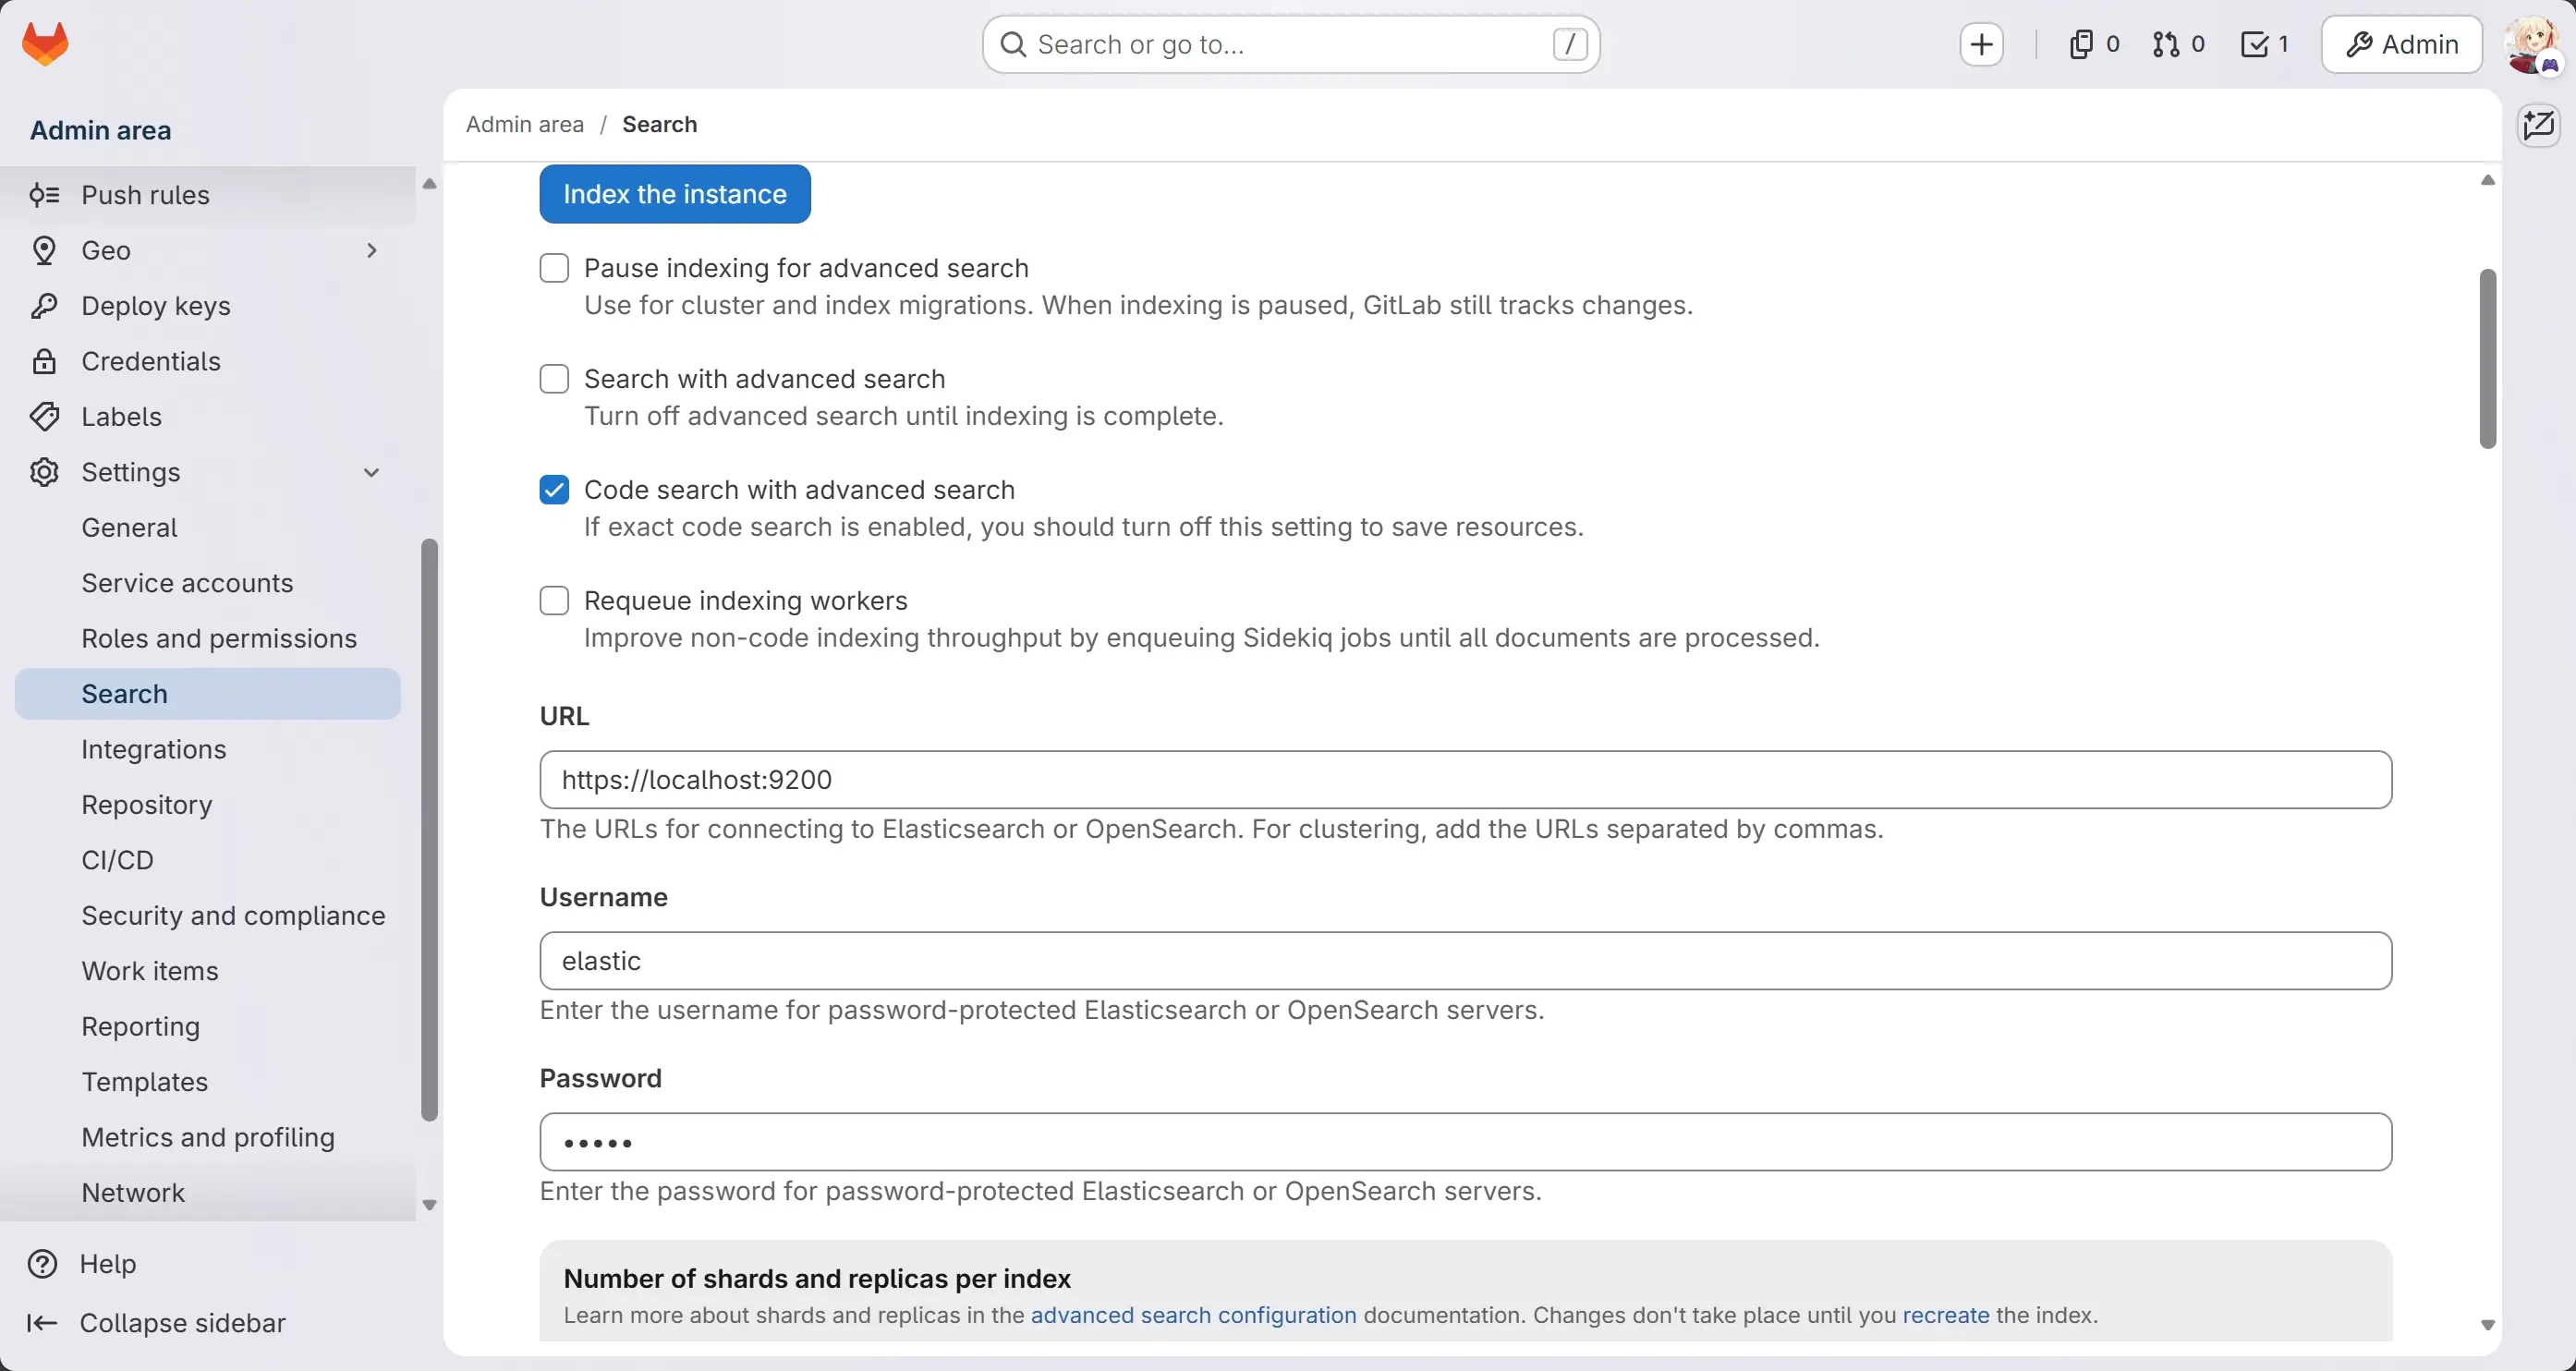Viewport: 2576px width, 1371px height.
Task: Open Integrations settings
Action: point(207,750)
